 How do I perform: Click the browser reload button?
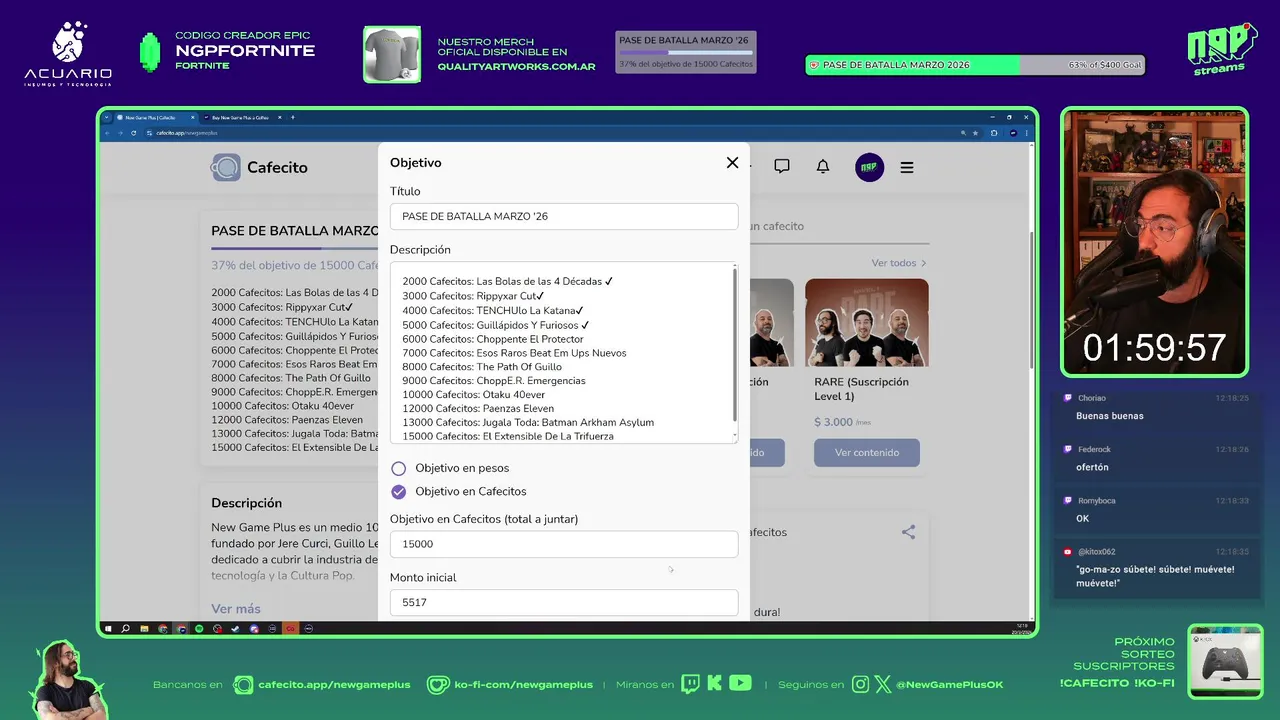point(133,133)
